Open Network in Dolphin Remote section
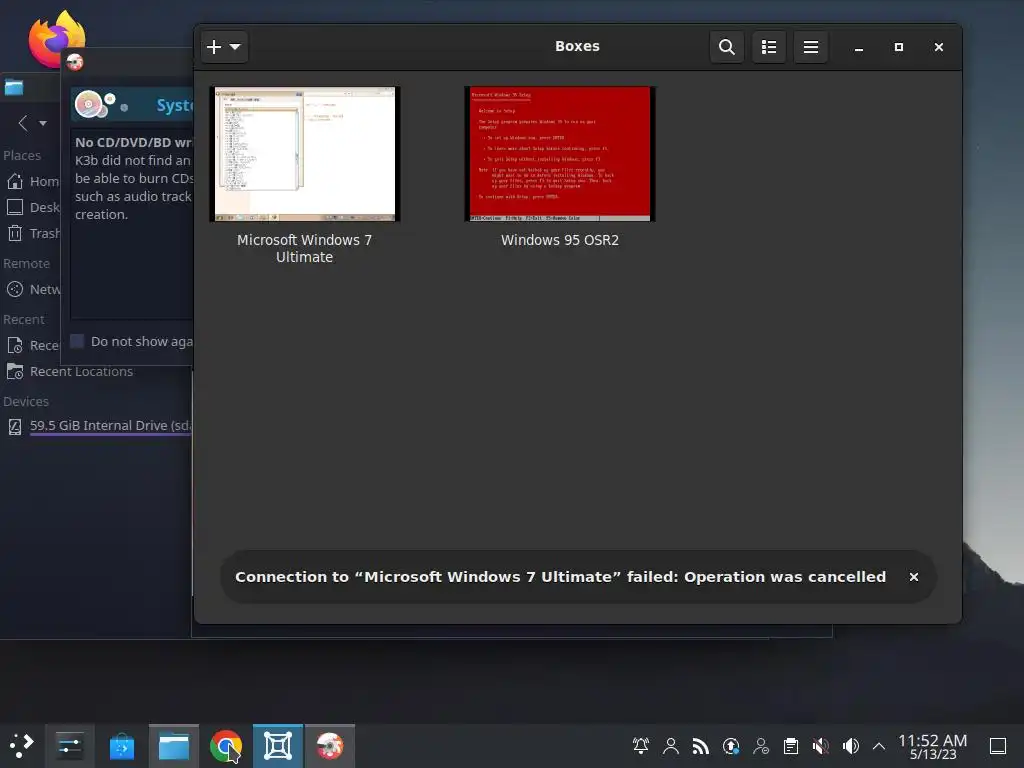This screenshot has width=1024, height=768. [33, 289]
